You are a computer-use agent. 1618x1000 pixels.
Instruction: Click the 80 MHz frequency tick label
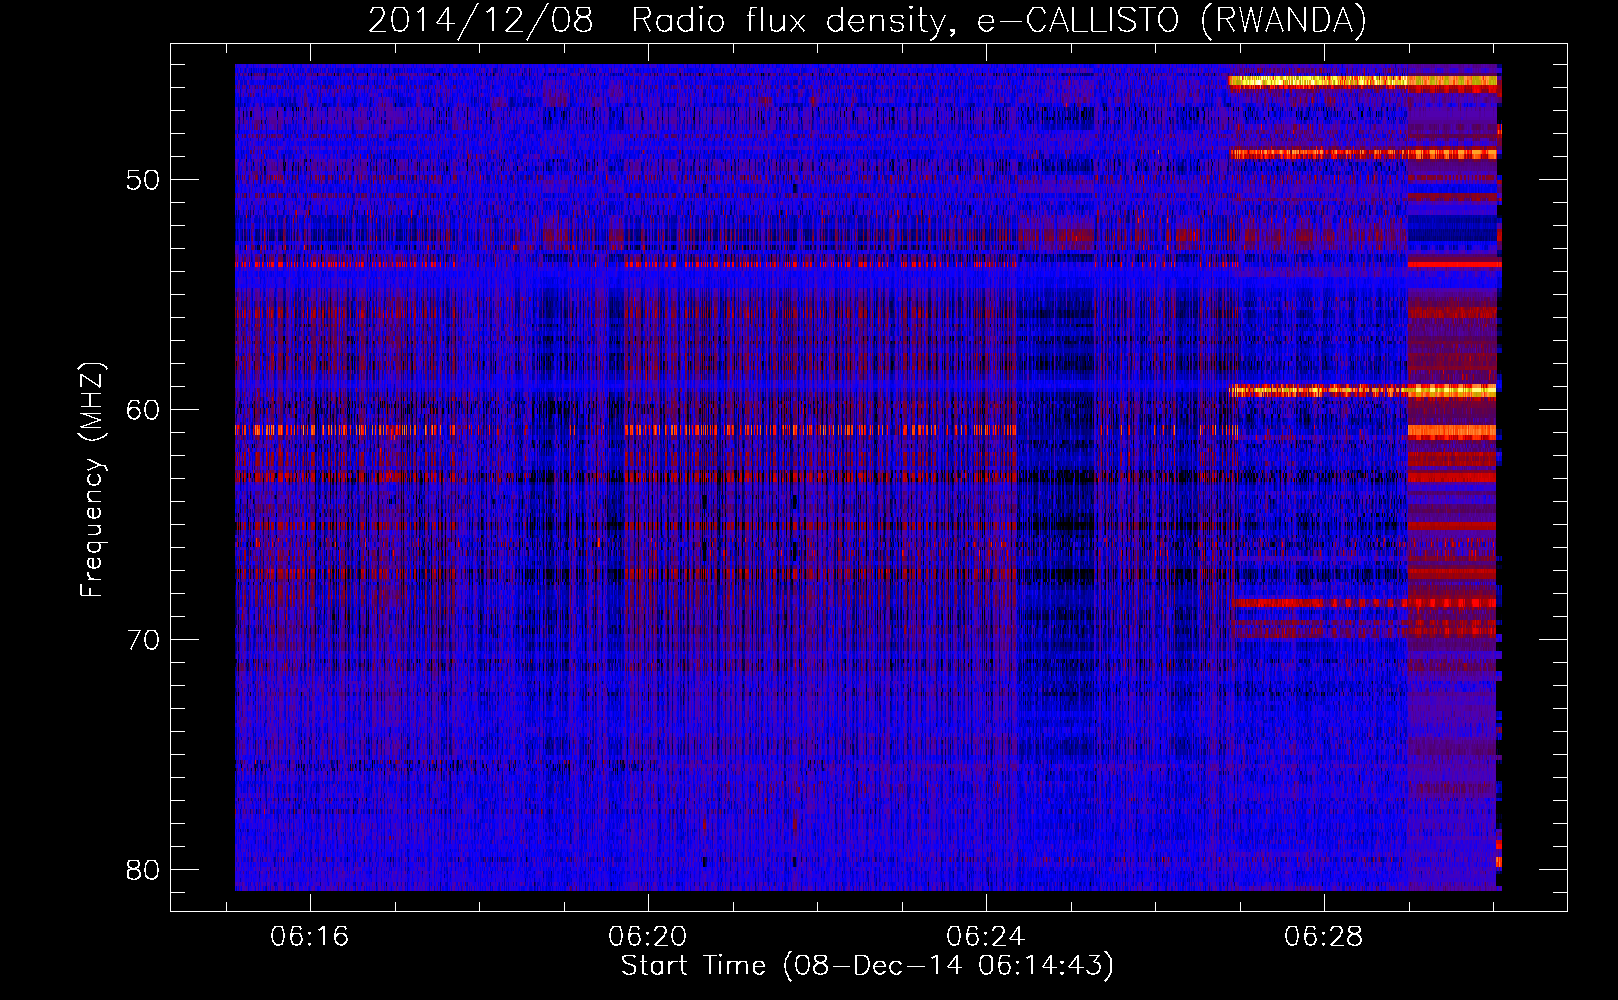[143, 870]
